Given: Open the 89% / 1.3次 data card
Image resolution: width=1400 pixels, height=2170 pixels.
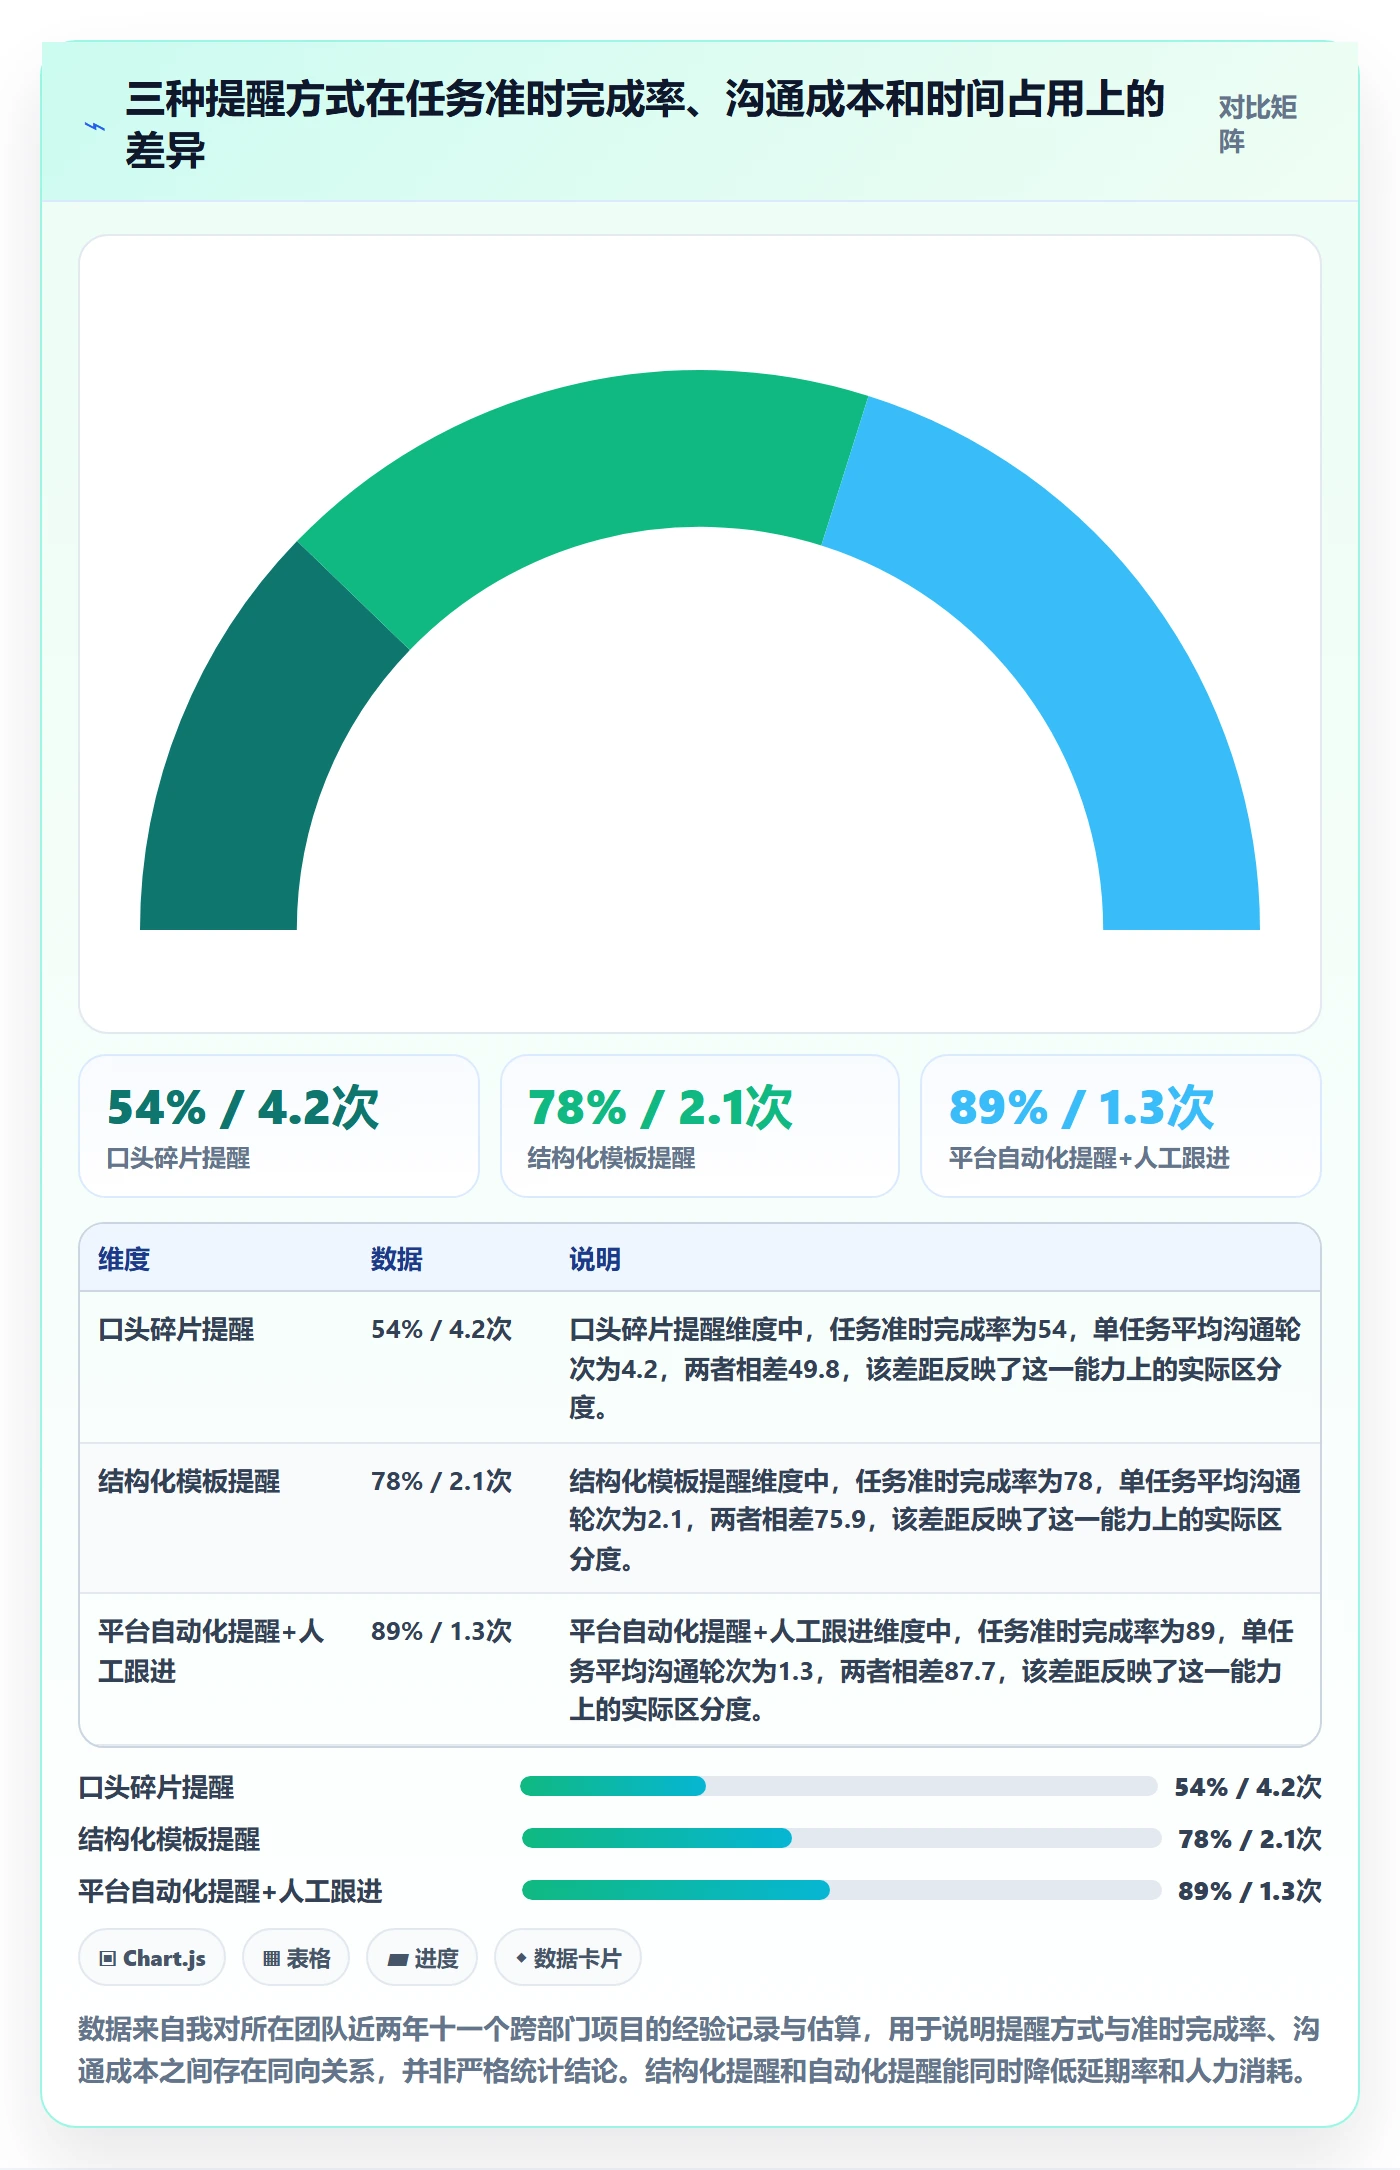Looking at the screenshot, I should tap(1121, 1126).
